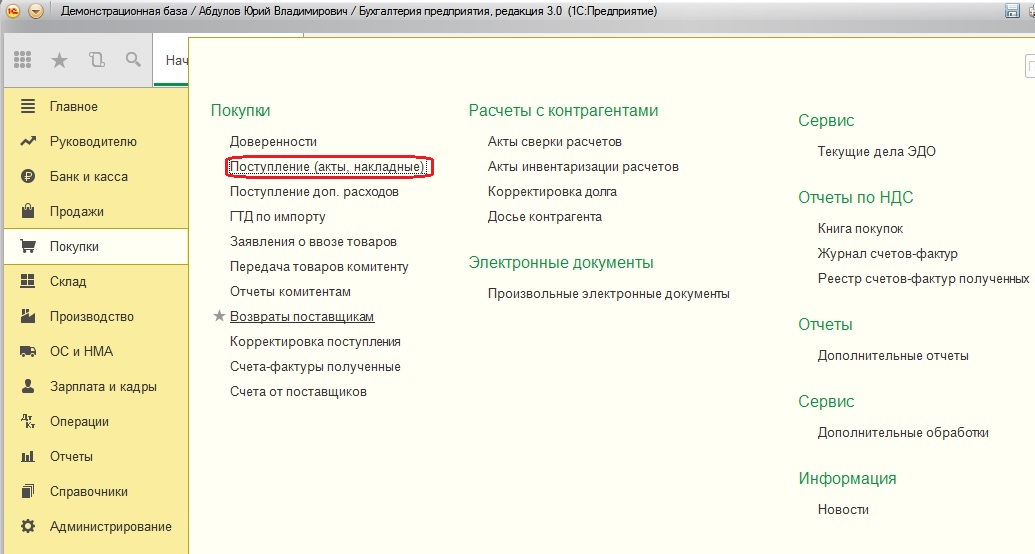Viewport: 1035px width, 554px height.
Task: Click the 1C application logo icon
Action: click(x=13, y=11)
